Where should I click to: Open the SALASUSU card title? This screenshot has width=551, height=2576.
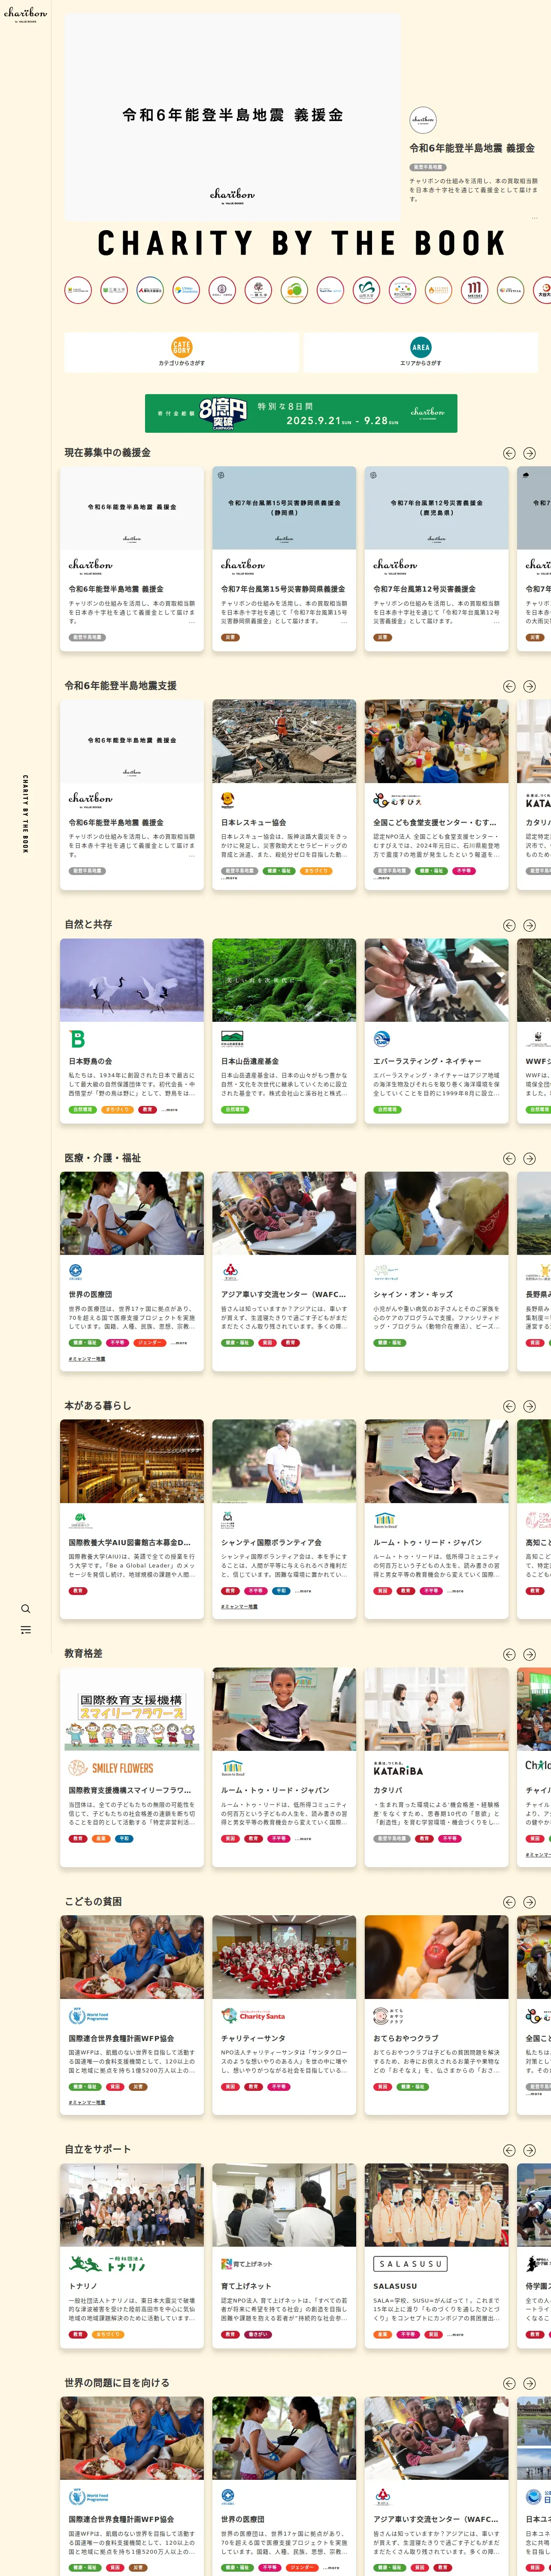395,2286
